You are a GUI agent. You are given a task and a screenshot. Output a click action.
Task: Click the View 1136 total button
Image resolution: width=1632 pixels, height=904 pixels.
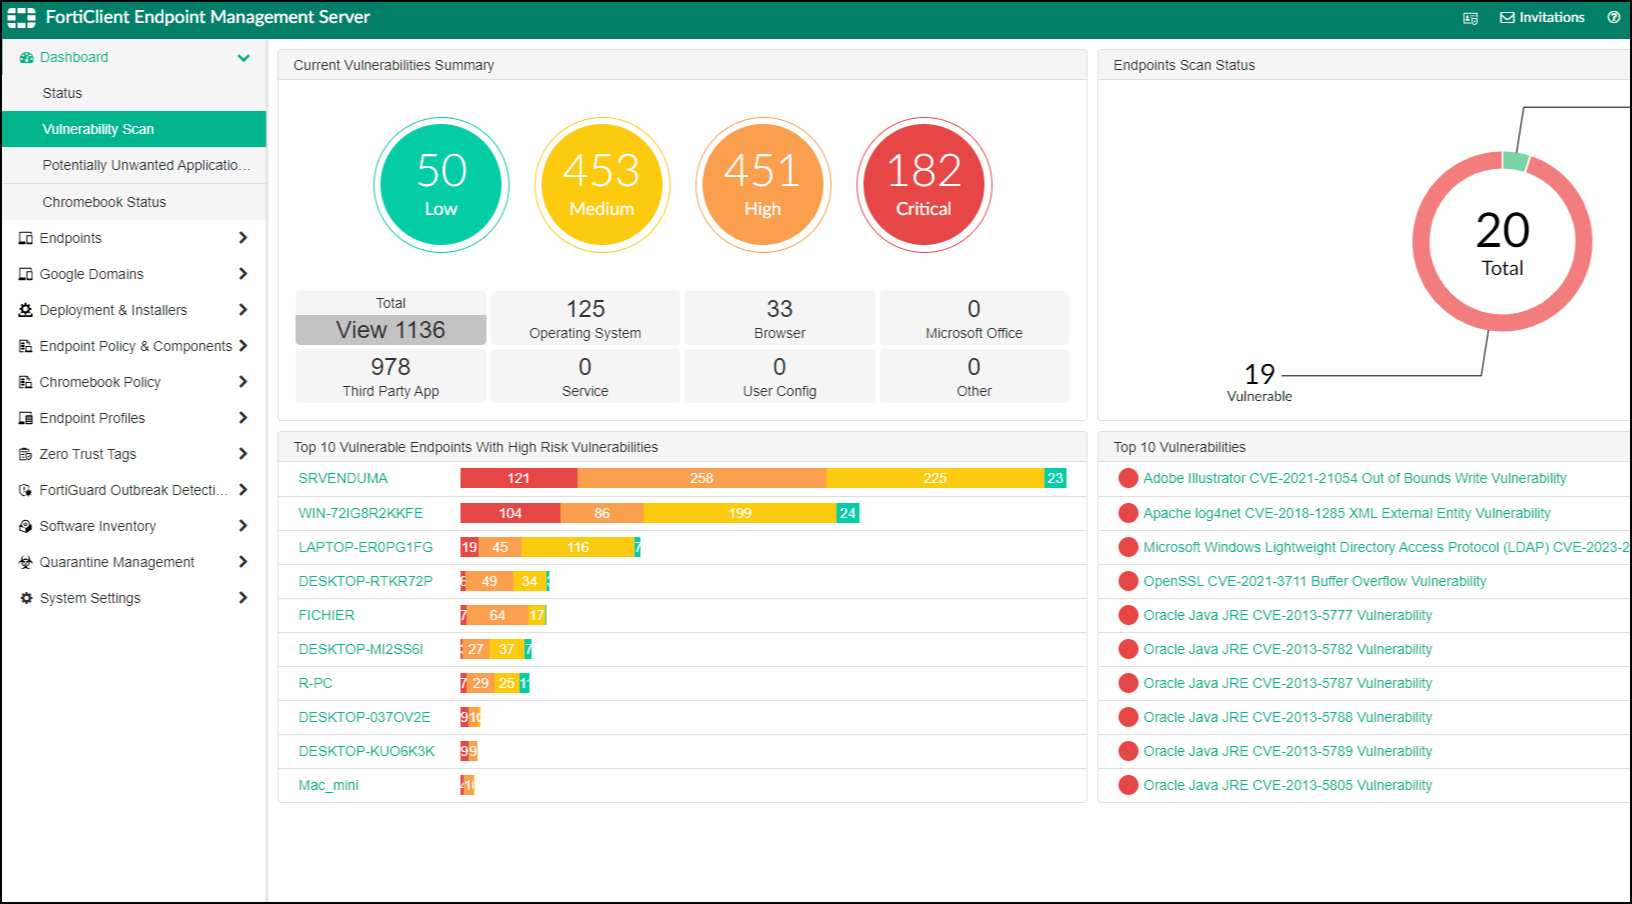[x=390, y=330]
